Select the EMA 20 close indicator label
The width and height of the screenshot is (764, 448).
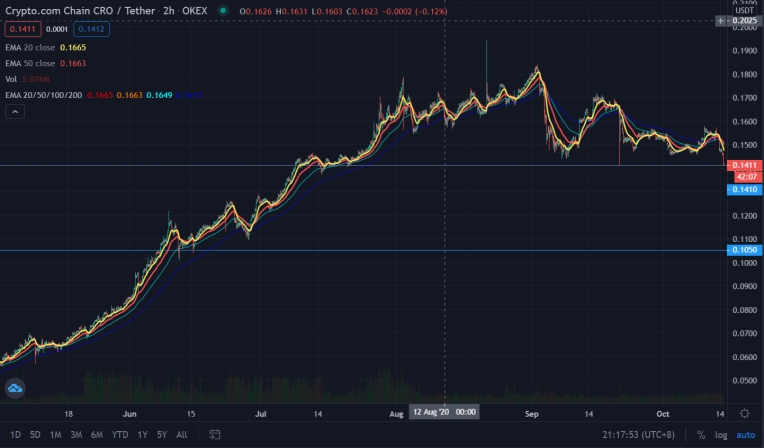point(30,47)
